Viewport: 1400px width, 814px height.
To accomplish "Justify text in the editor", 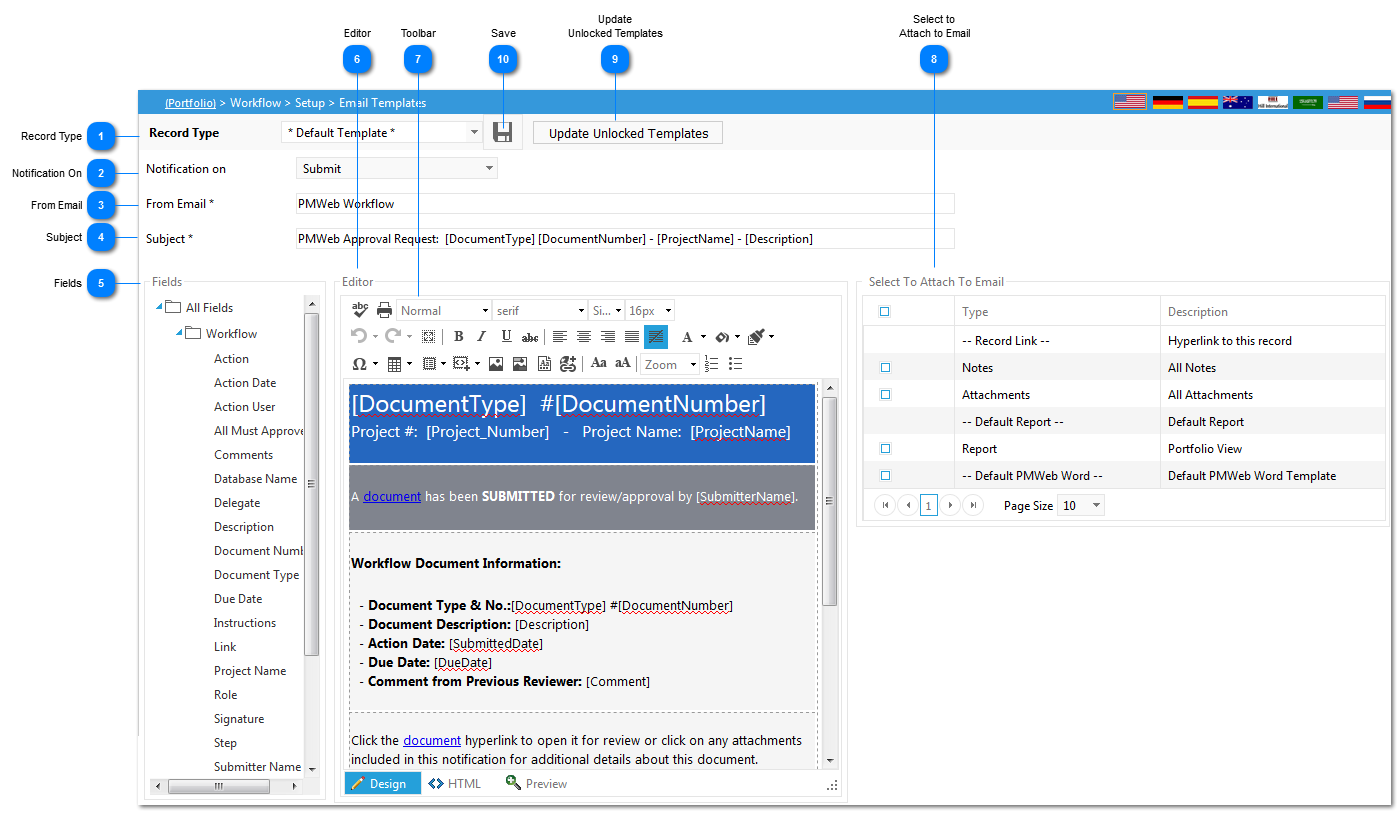I will [632, 337].
